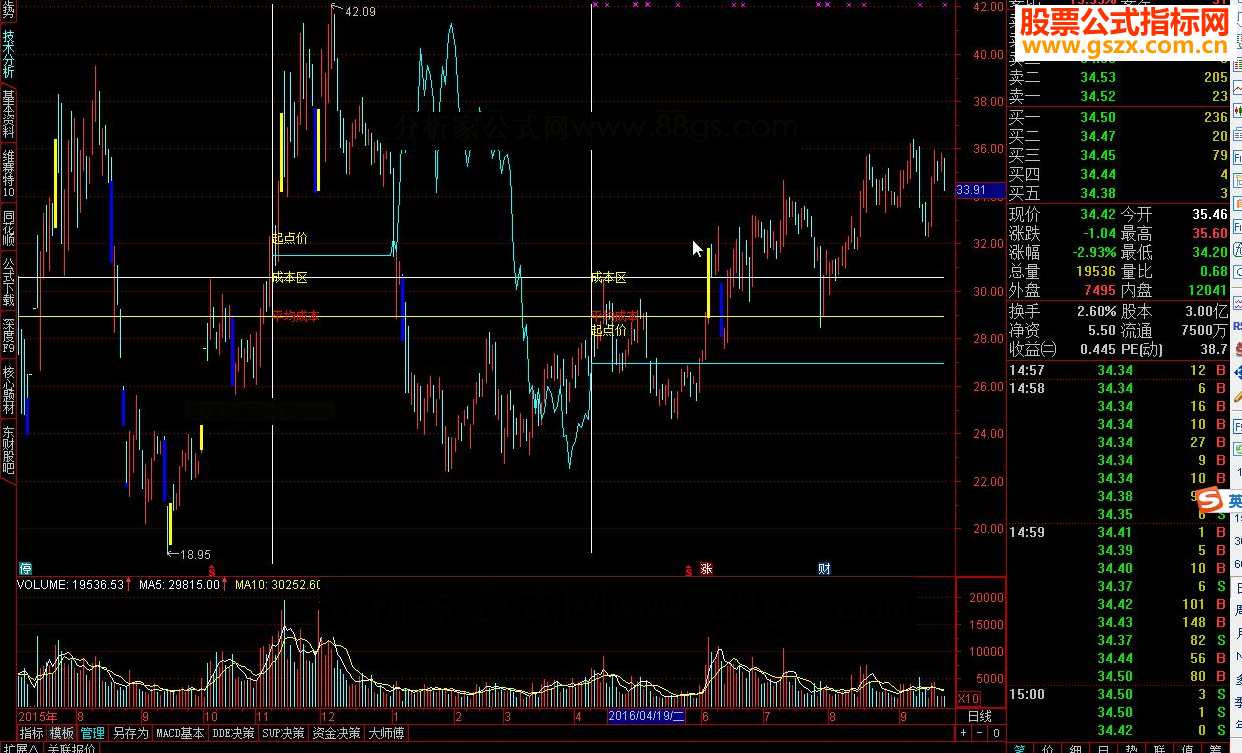Click the 18.95 low price label
Screen dimensions: 1242x753
(195, 554)
